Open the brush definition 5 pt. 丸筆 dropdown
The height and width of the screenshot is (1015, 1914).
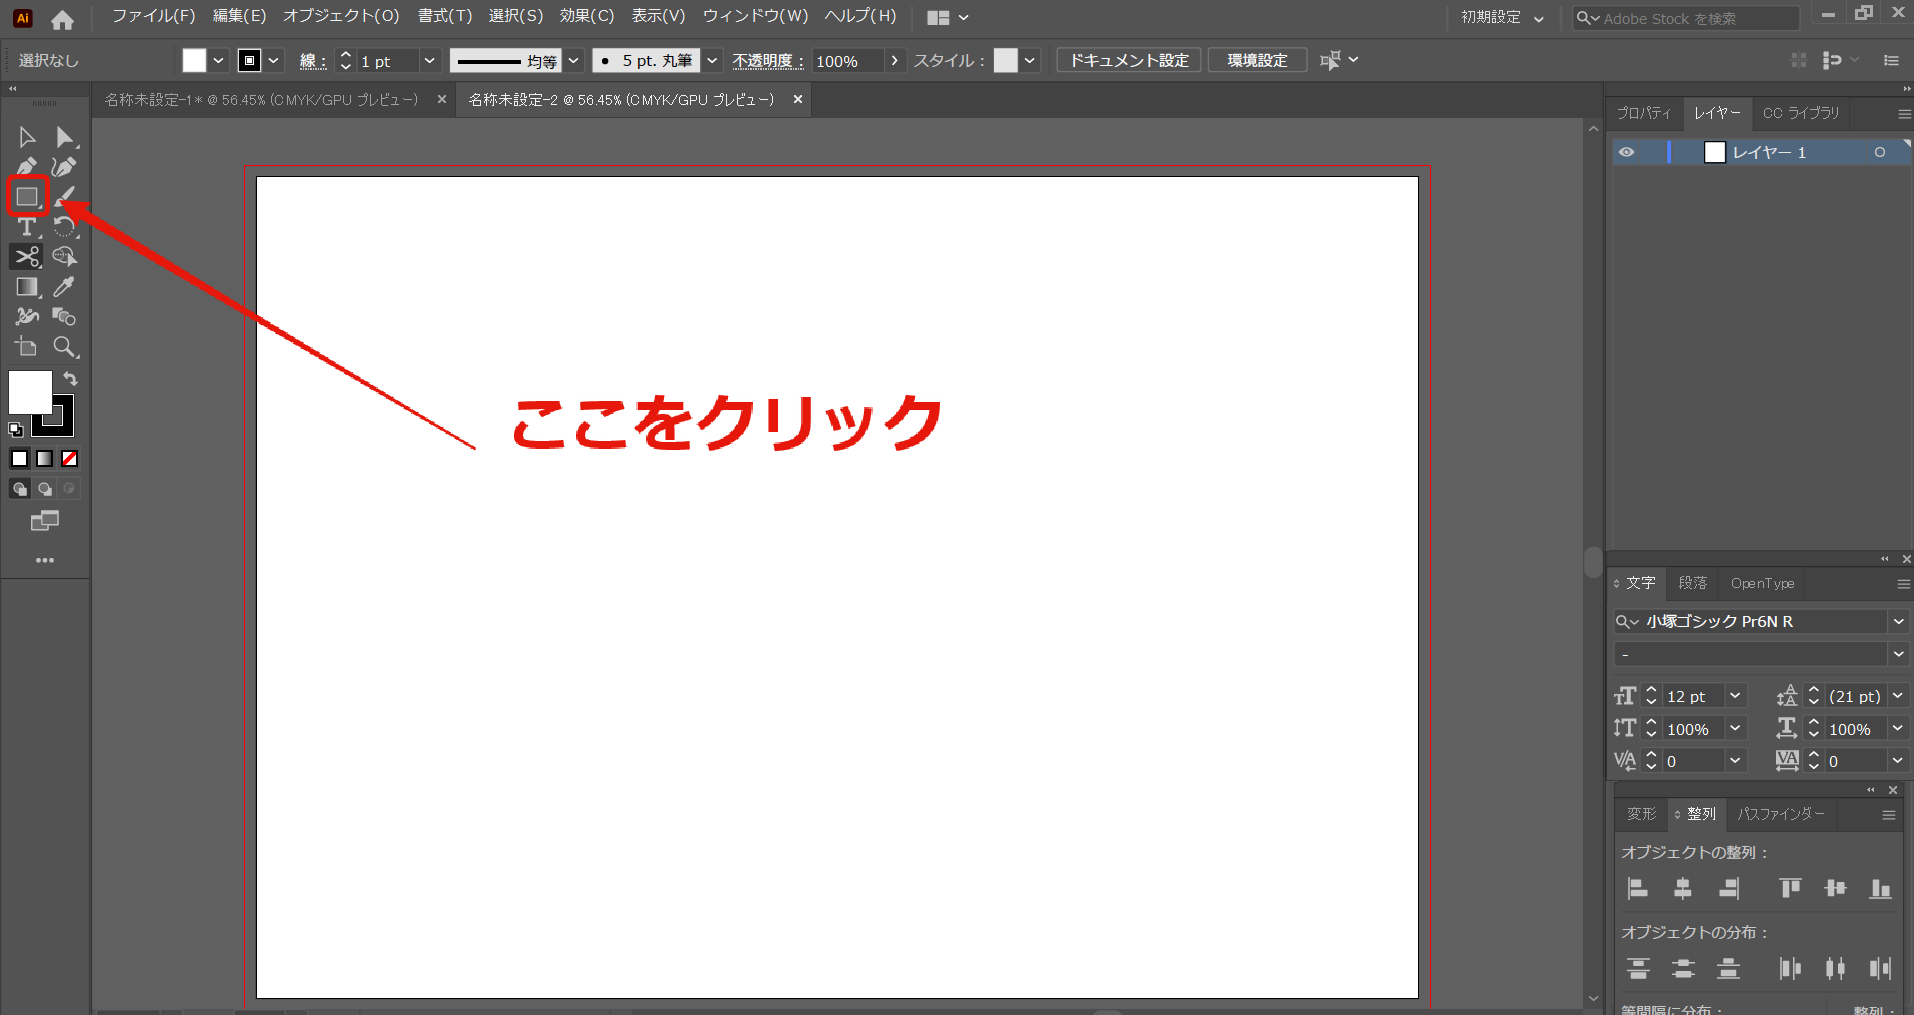point(712,61)
